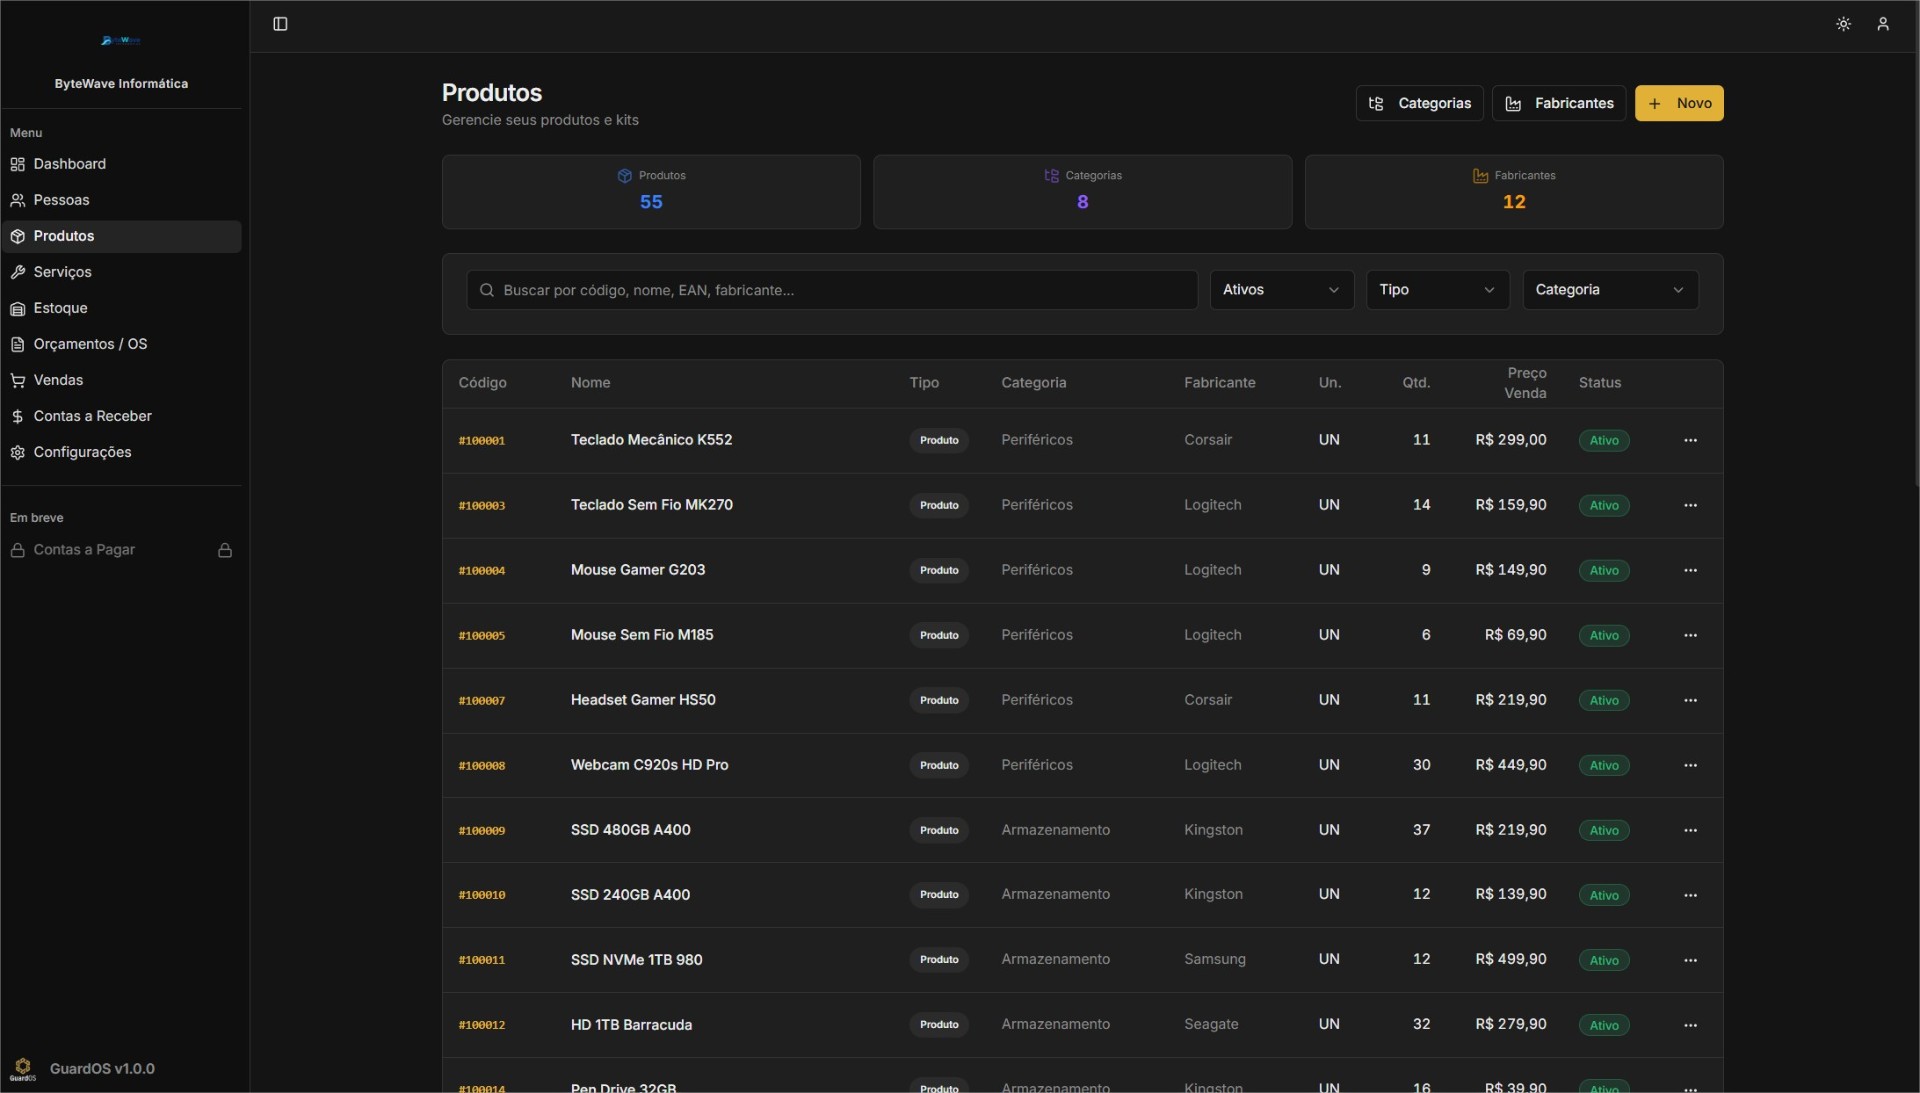Open three-dot menu for Mouse Gamer G203
The width and height of the screenshot is (1920, 1093).
click(1690, 570)
